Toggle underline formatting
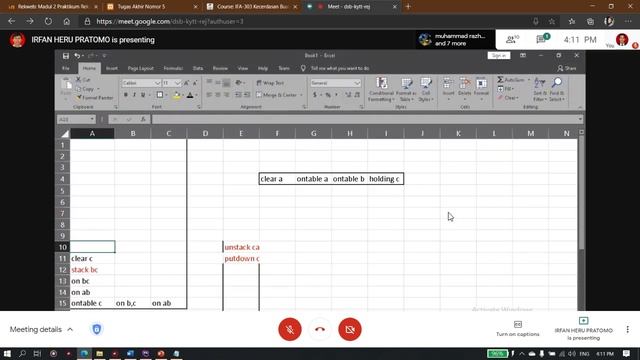This screenshot has height=360, width=640. [143, 95]
